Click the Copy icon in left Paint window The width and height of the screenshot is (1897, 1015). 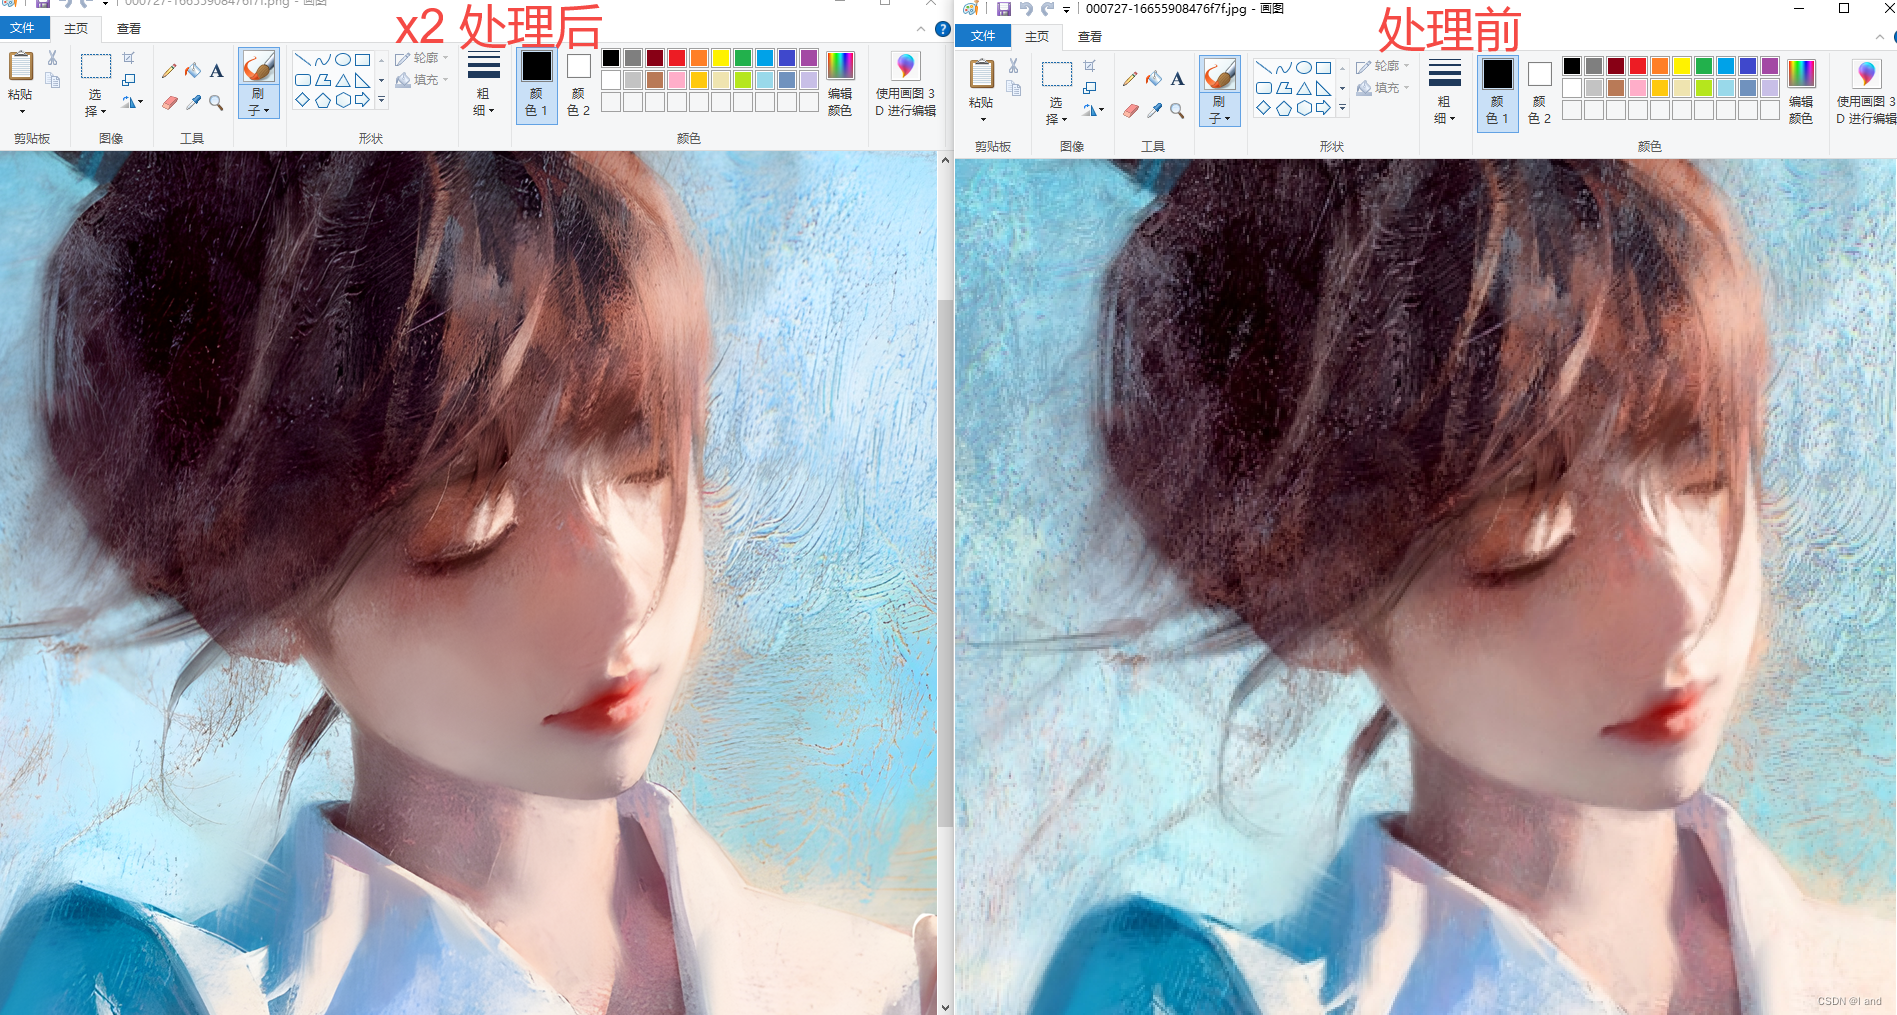click(53, 80)
